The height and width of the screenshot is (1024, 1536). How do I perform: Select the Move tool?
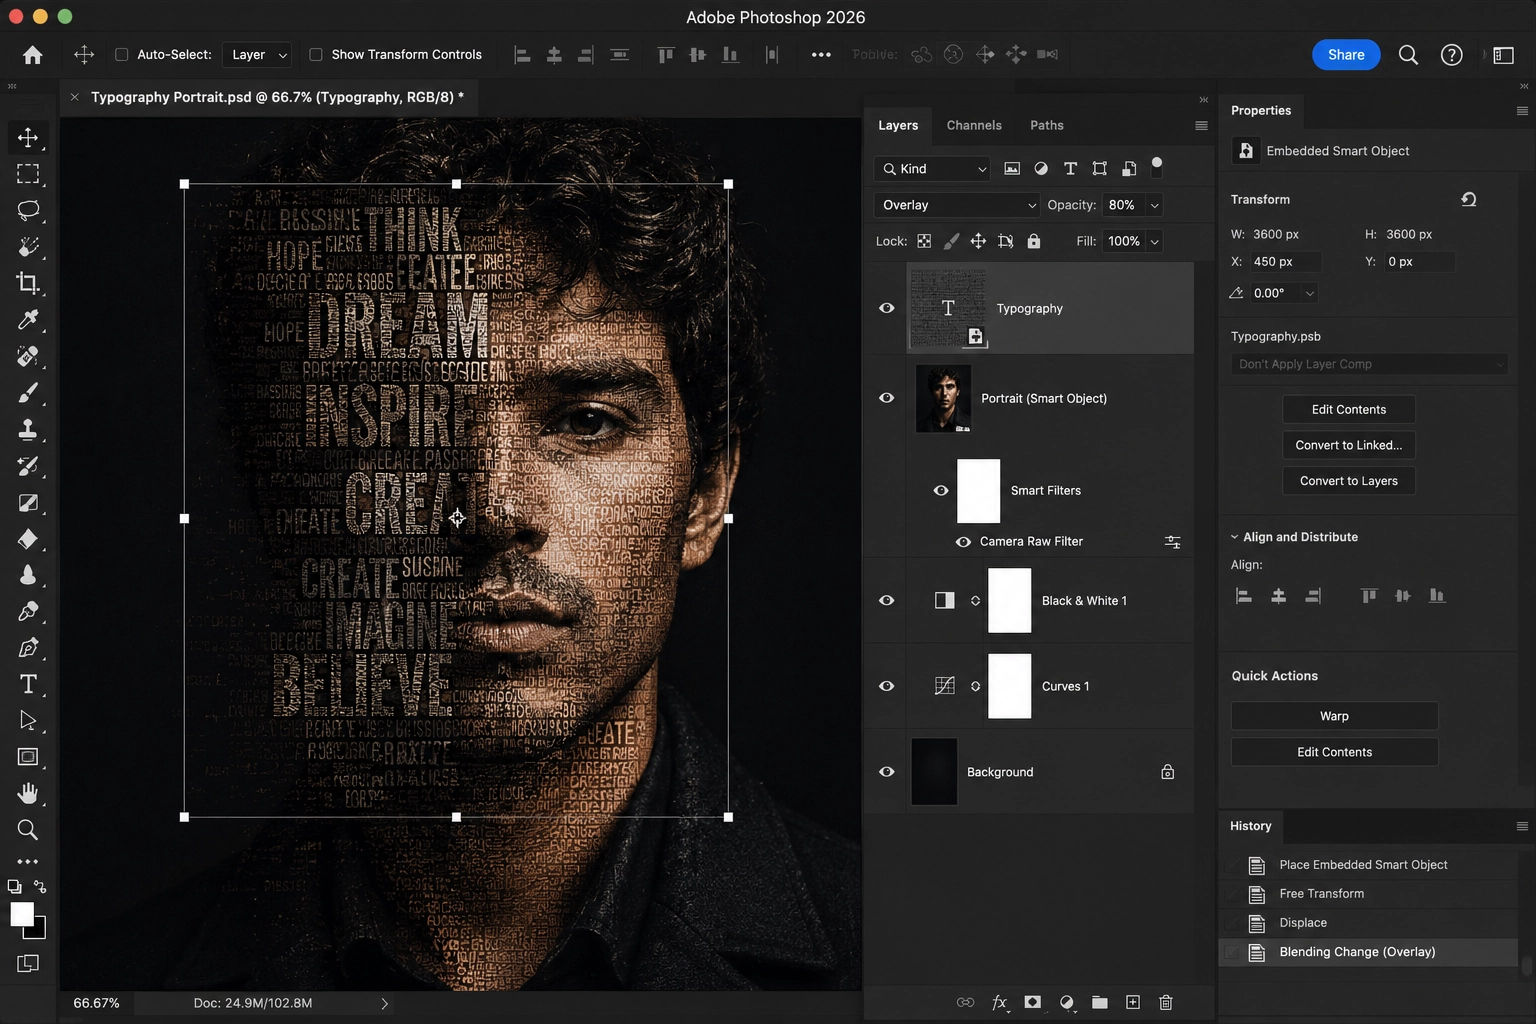click(28, 137)
